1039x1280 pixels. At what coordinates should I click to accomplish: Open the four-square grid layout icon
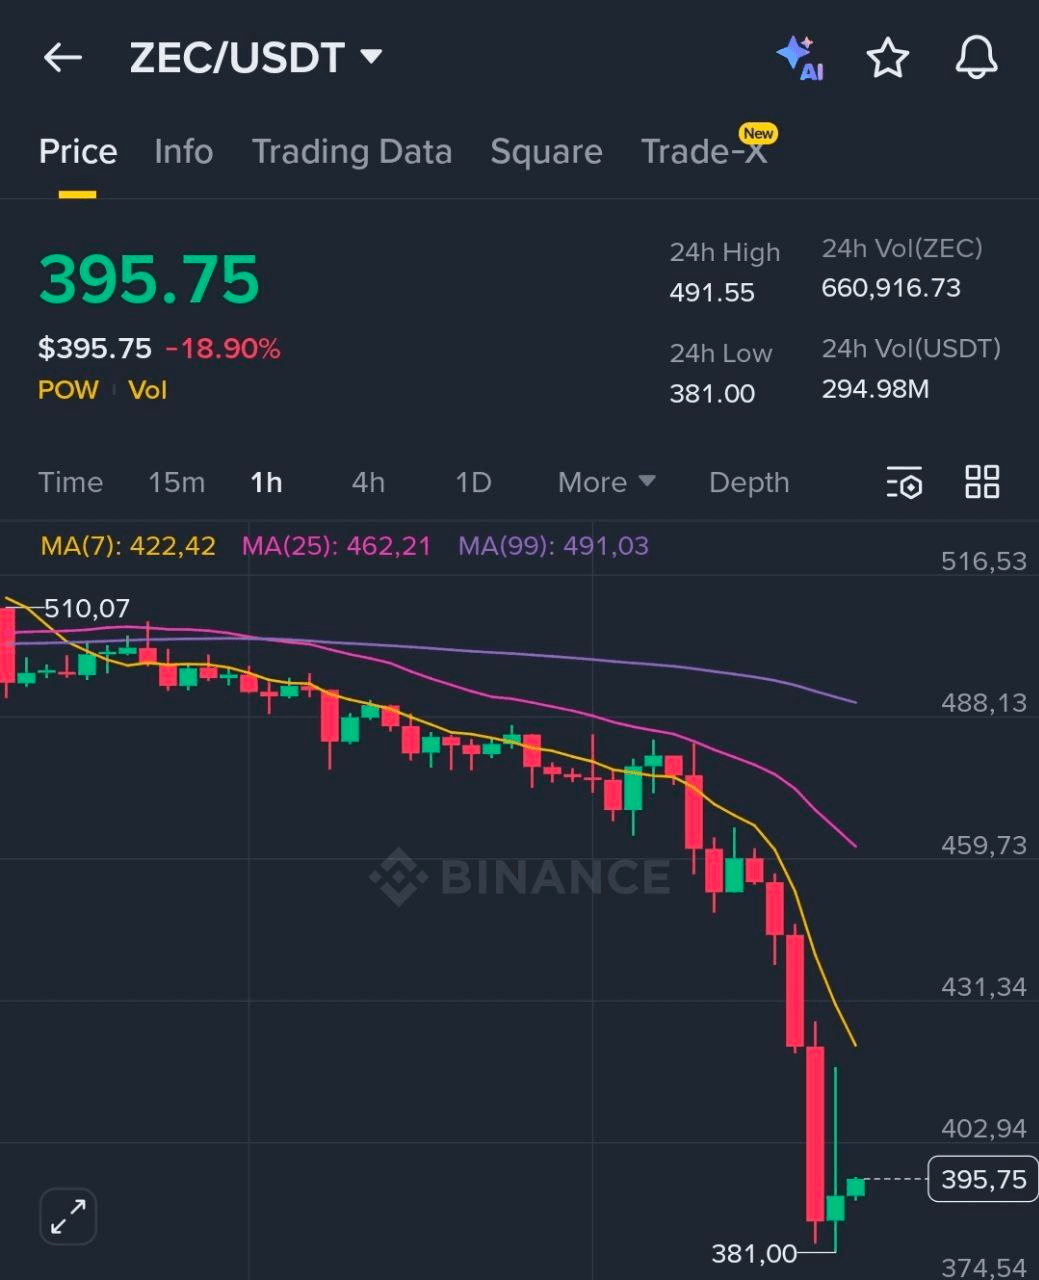point(982,482)
